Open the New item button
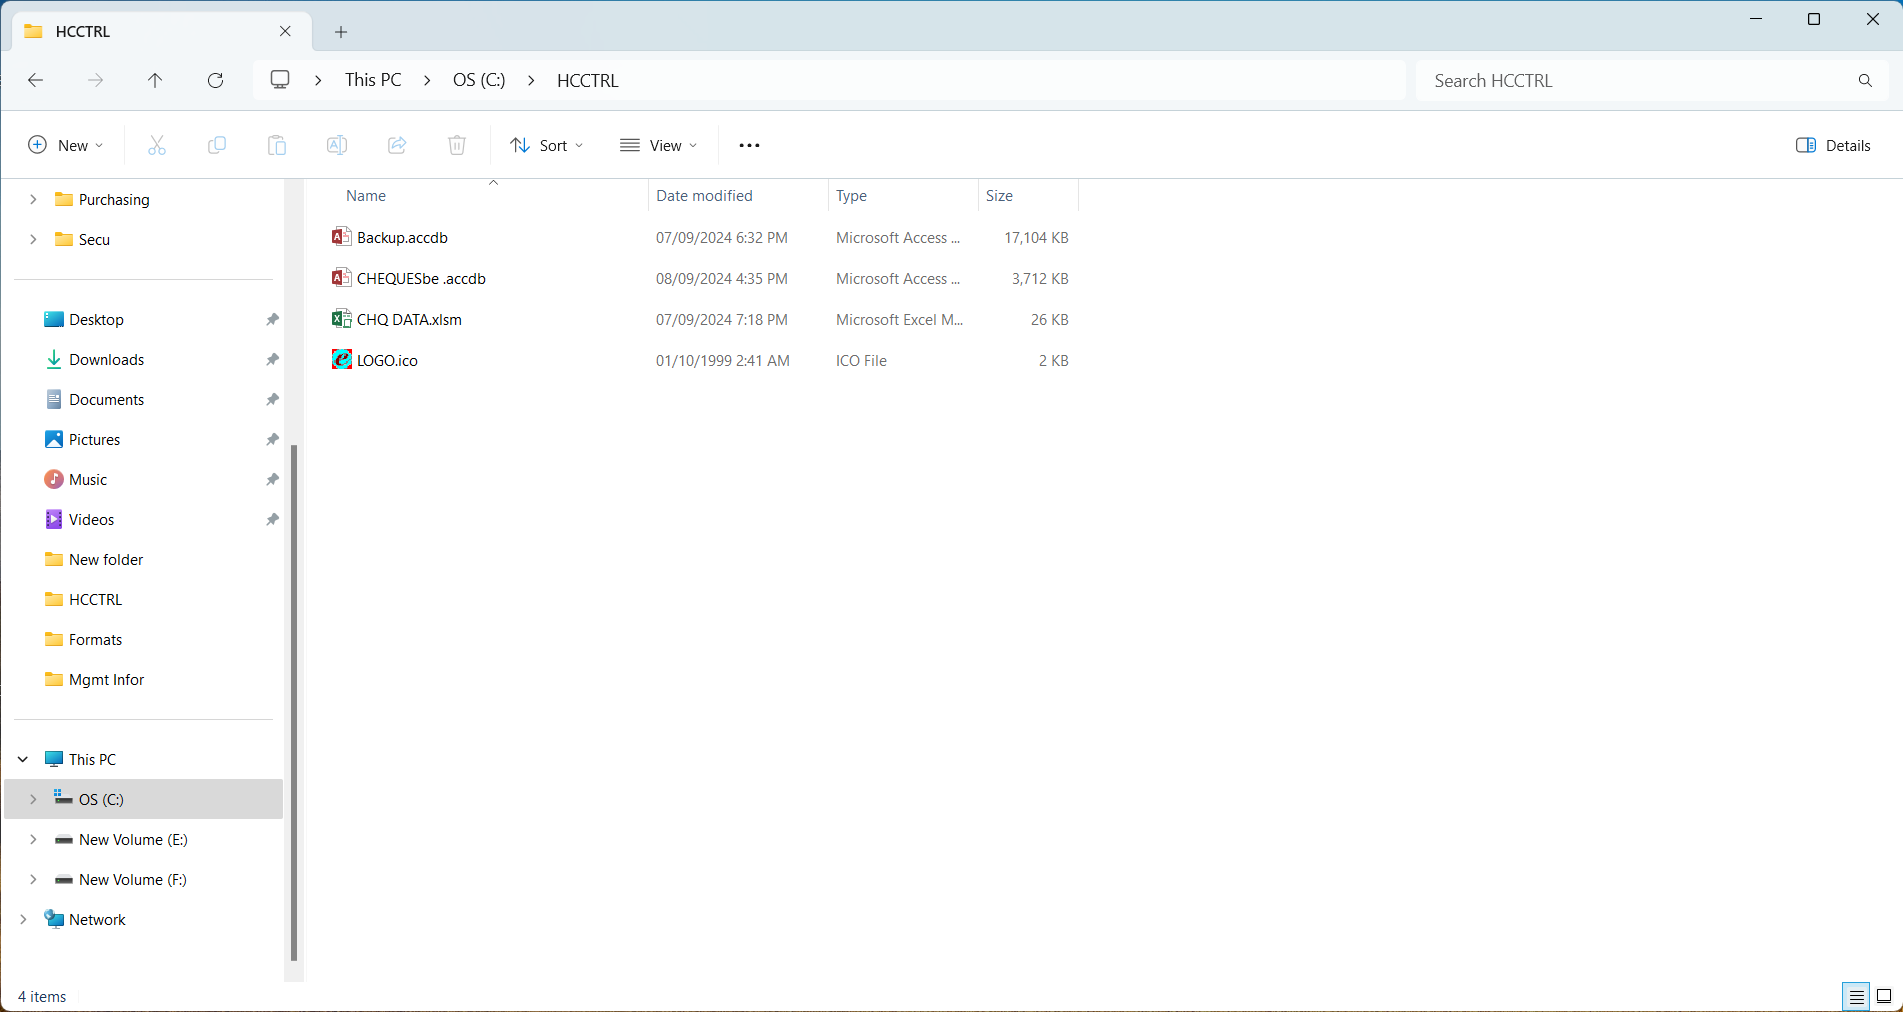 pyautogui.click(x=66, y=146)
